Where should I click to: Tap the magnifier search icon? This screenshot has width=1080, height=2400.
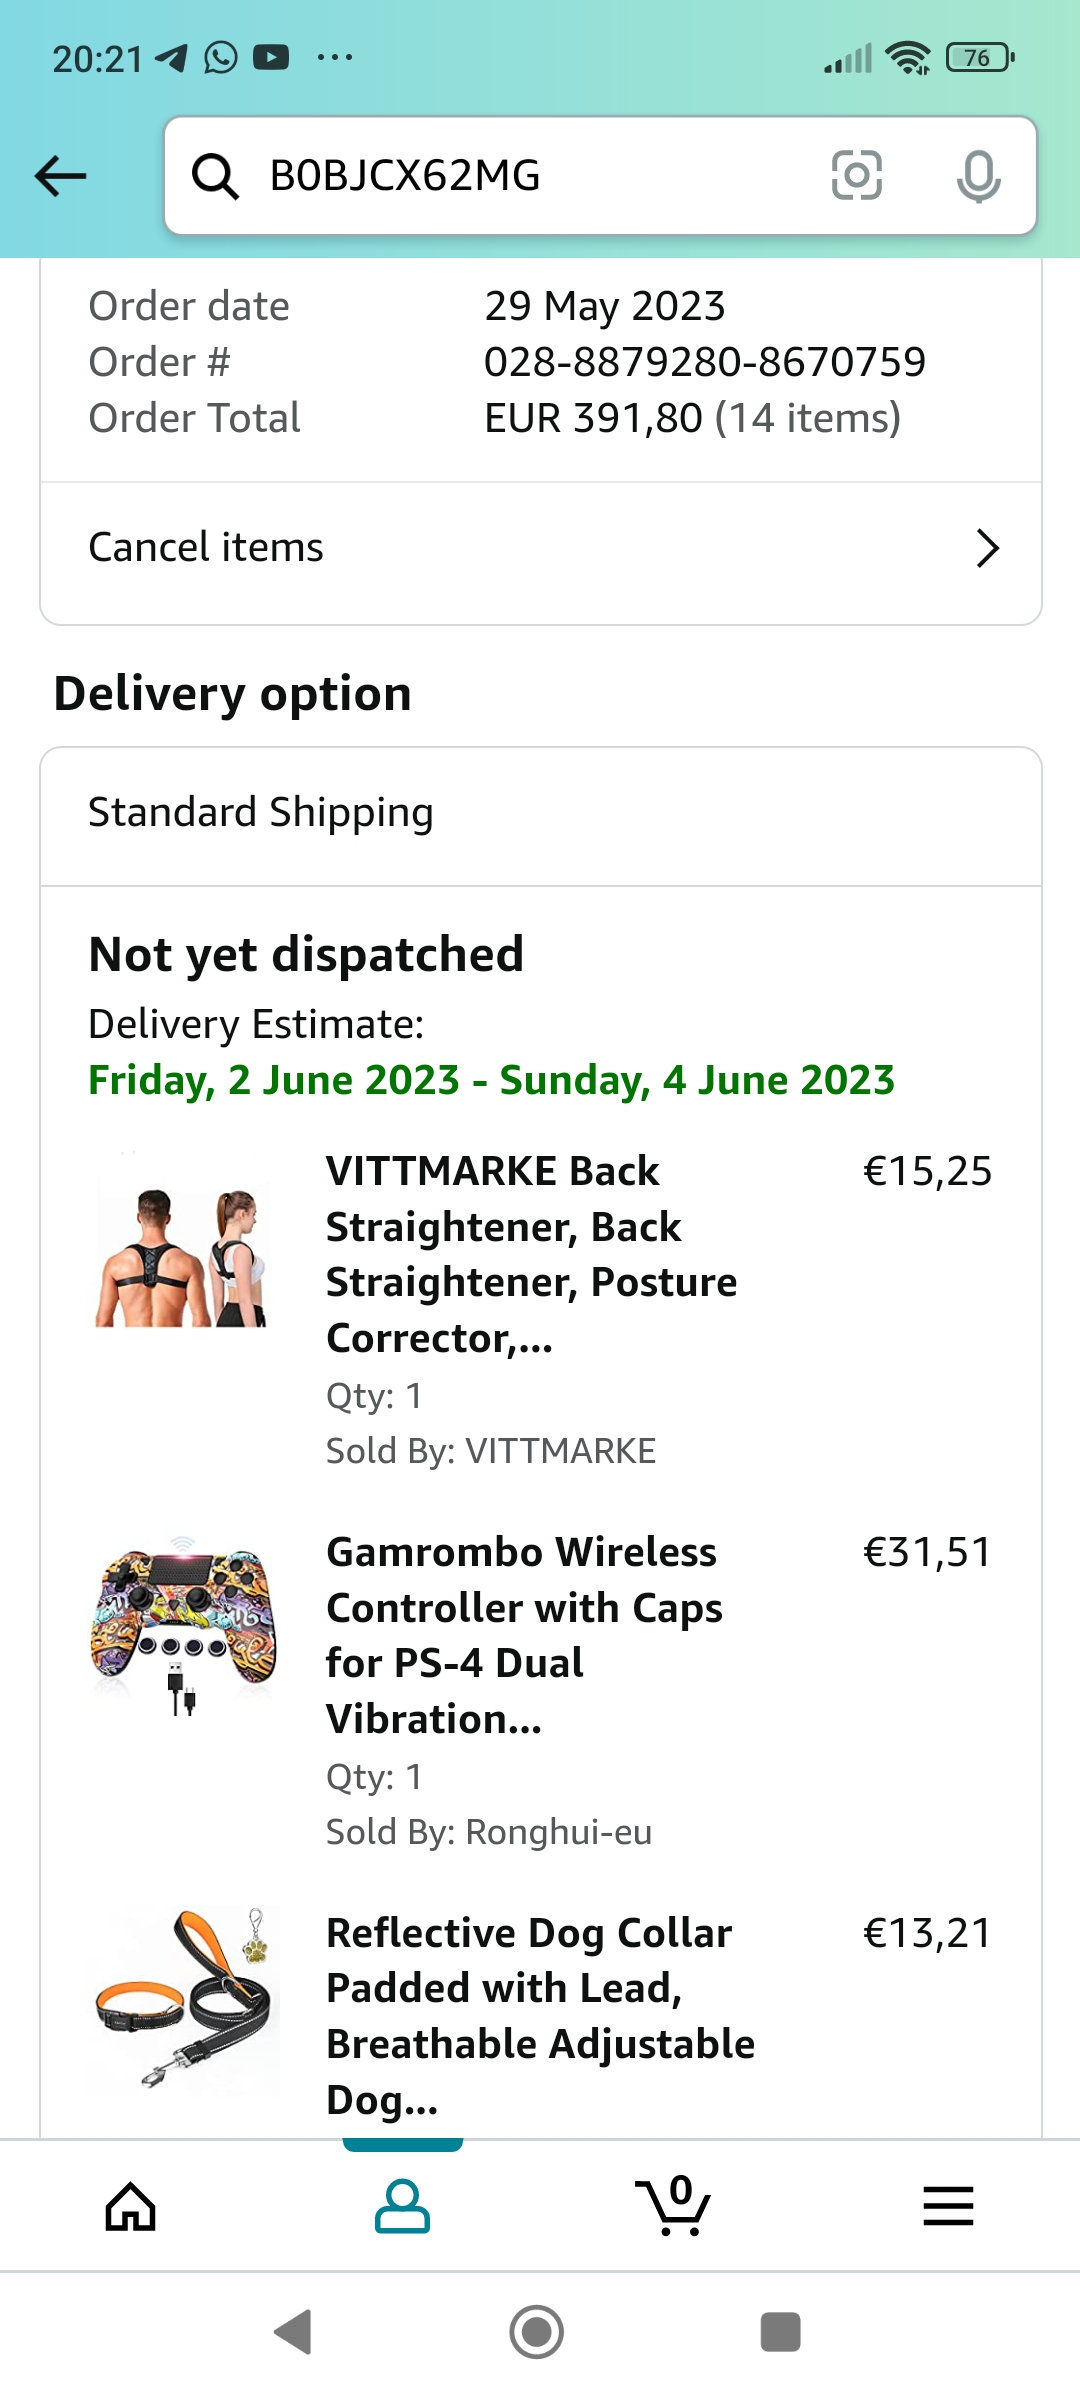point(215,177)
